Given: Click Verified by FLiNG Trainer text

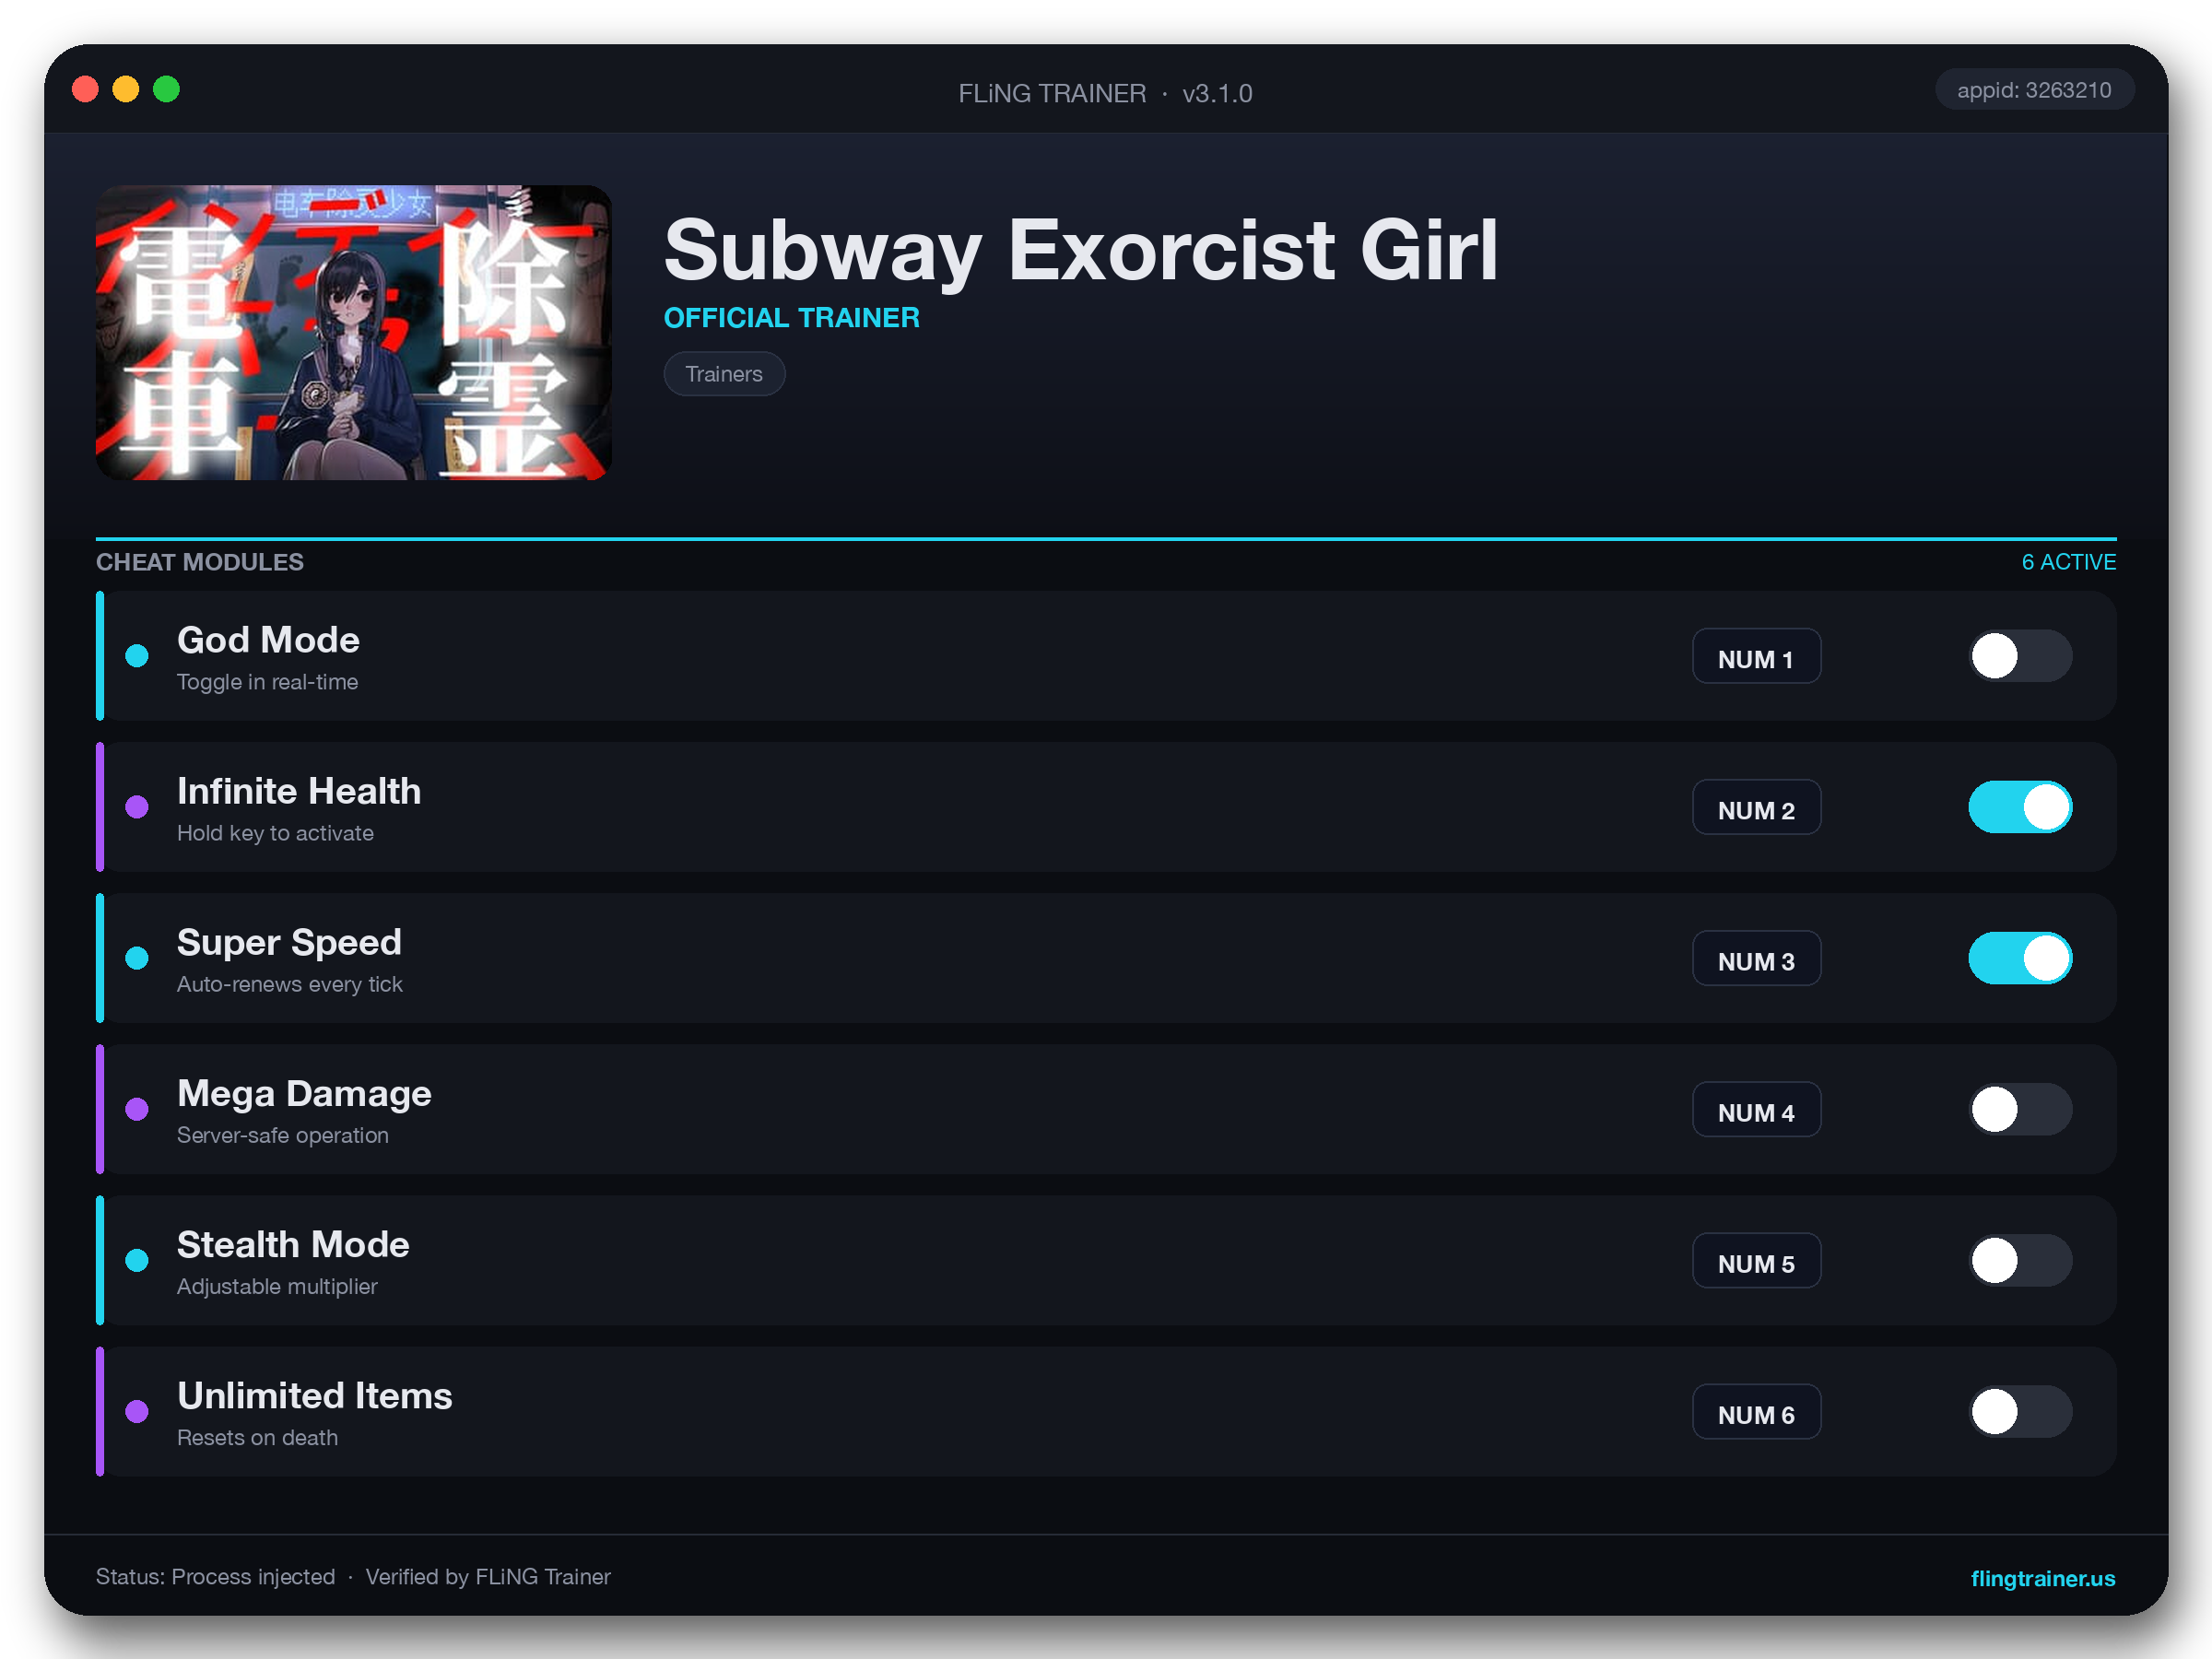Looking at the screenshot, I should tap(488, 1577).
